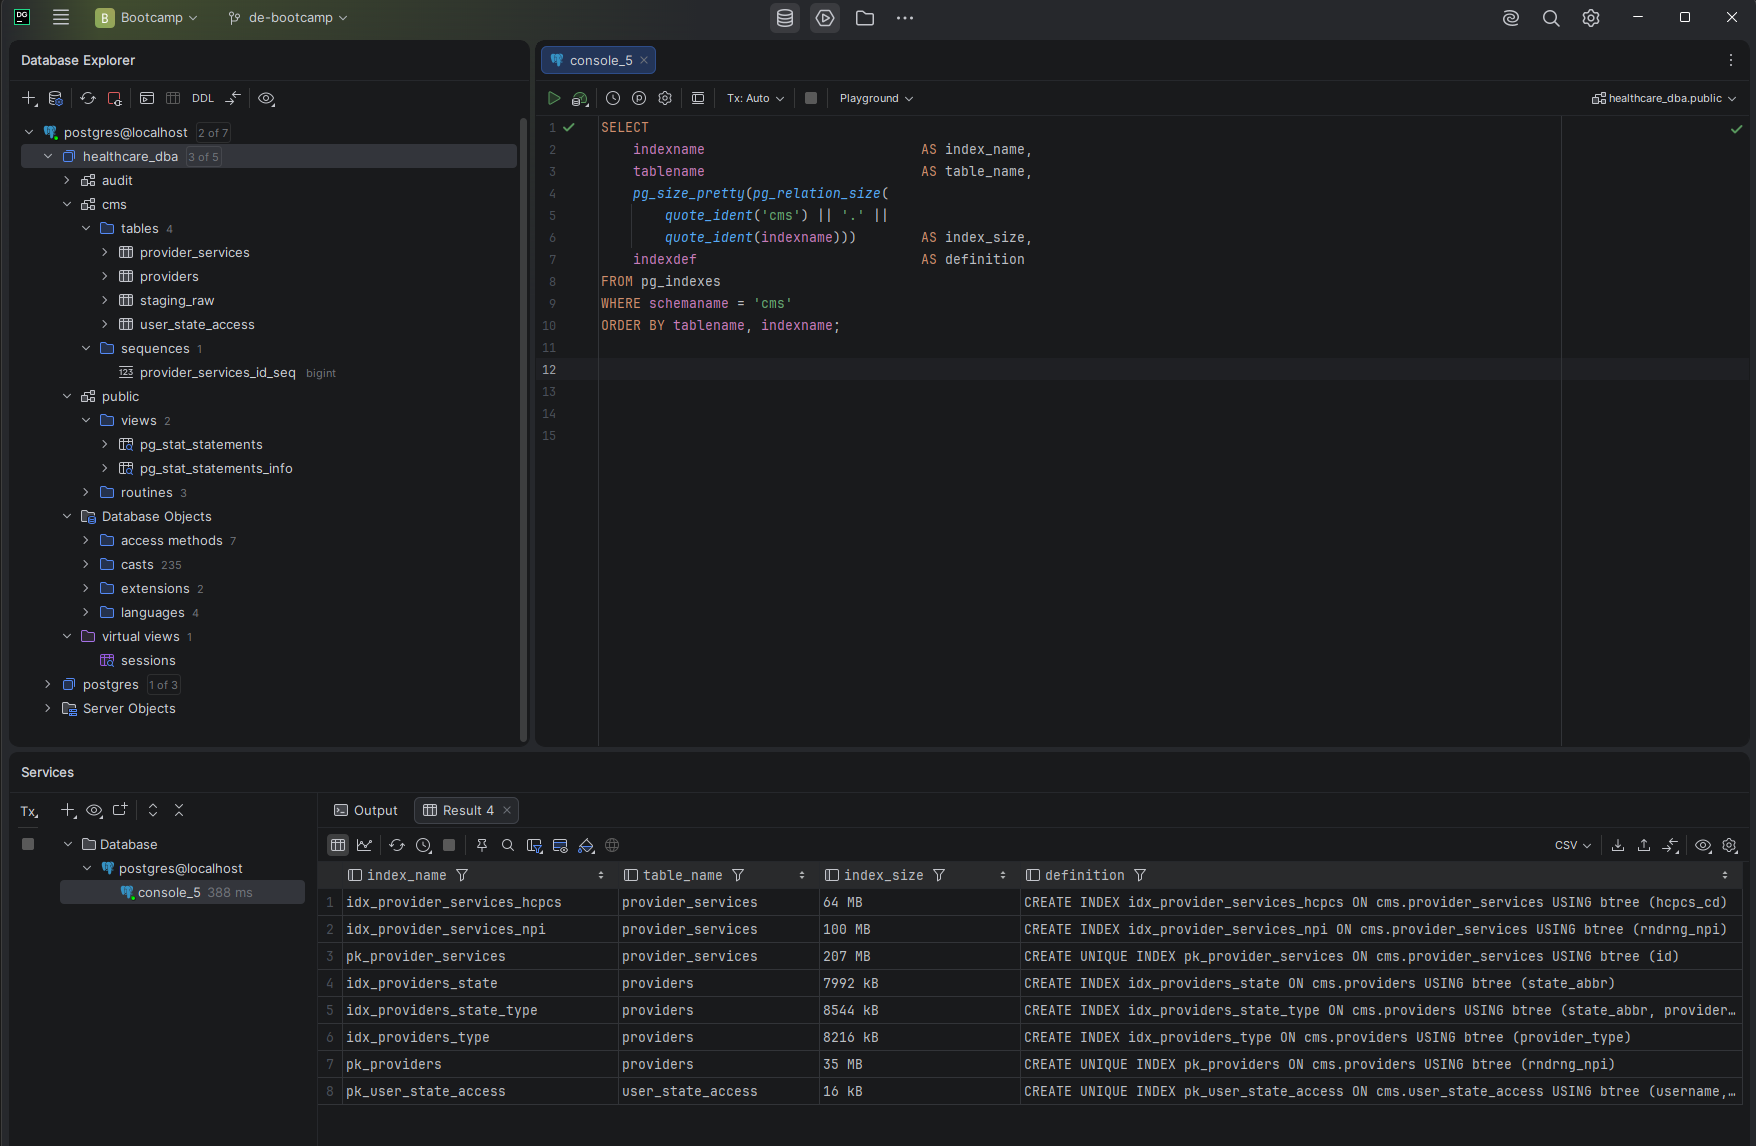Filter the index_name column

point(462,875)
